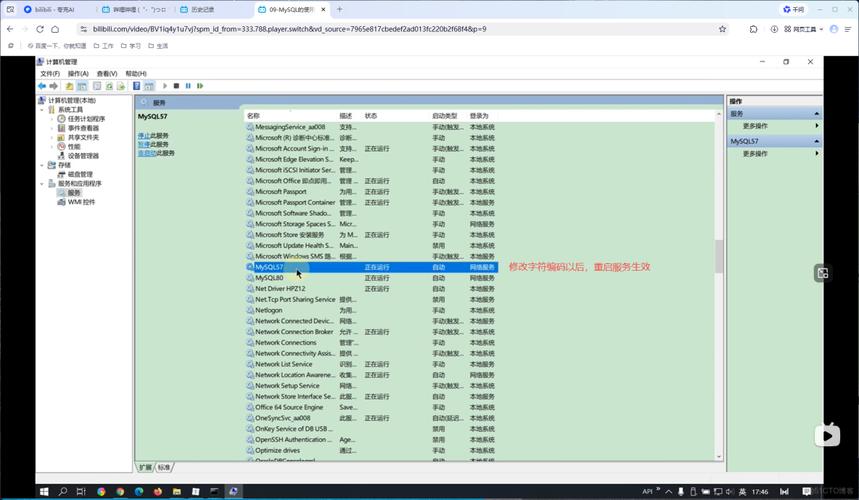The height and width of the screenshot is (500, 859).
Task: Collapse the 系统工具 tree node
Action: pyautogui.click(x=42, y=110)
